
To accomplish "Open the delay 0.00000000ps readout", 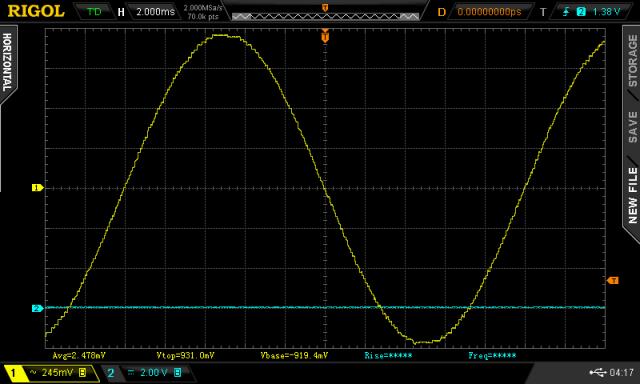I will pos(489,11).
